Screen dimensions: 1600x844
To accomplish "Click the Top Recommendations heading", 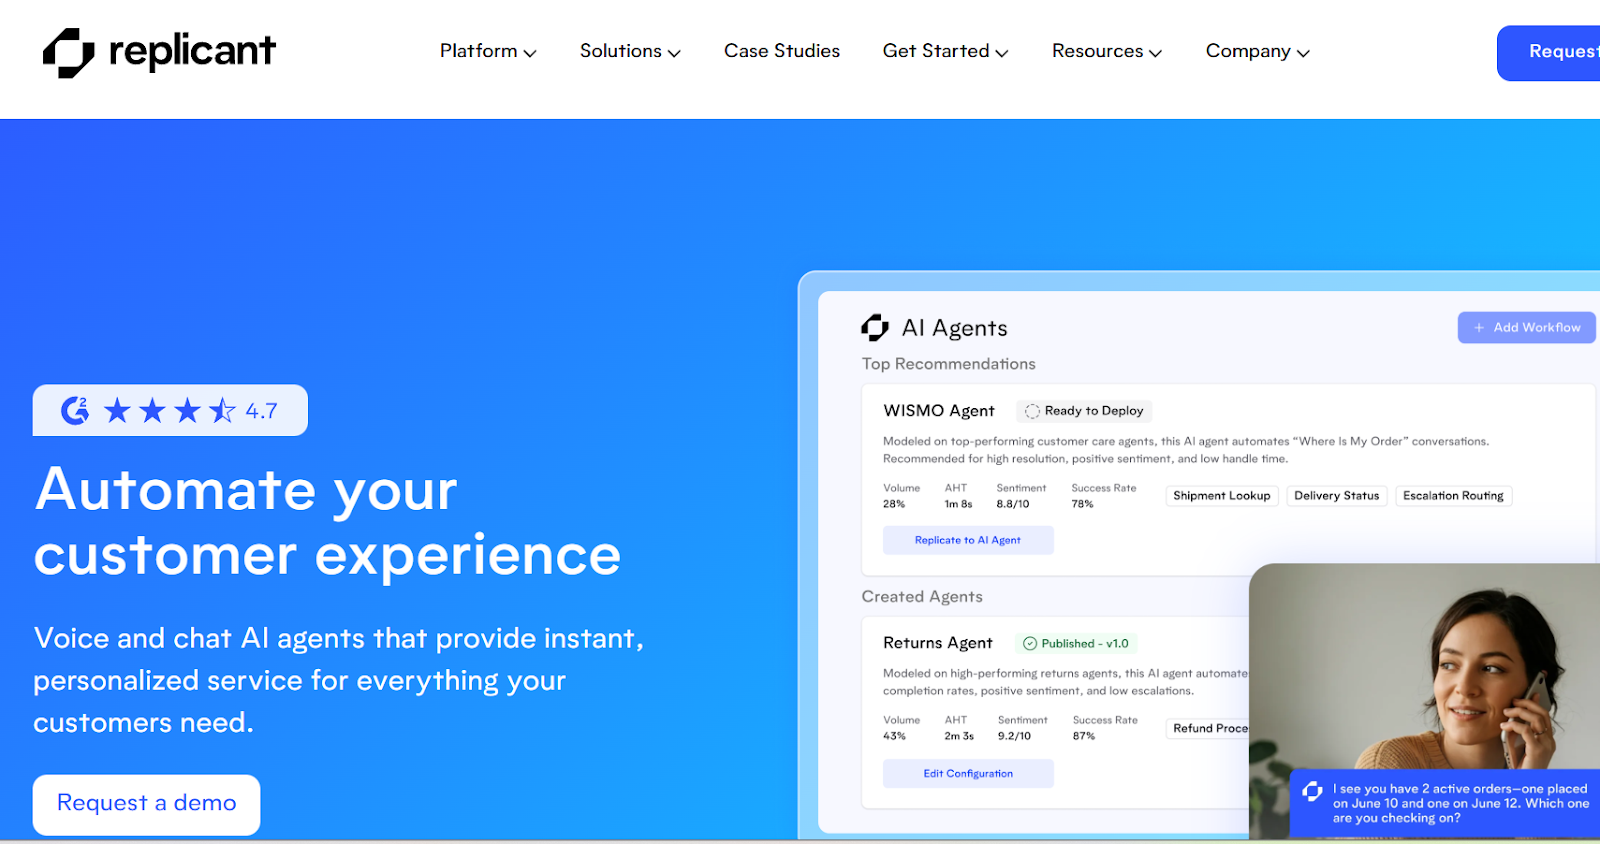I will coord(949,364).
